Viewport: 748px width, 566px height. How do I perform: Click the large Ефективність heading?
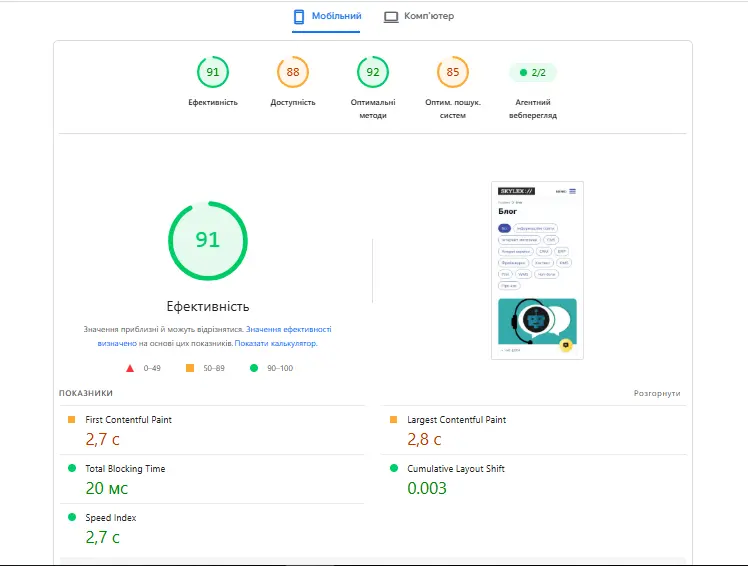tap(208, 306)
